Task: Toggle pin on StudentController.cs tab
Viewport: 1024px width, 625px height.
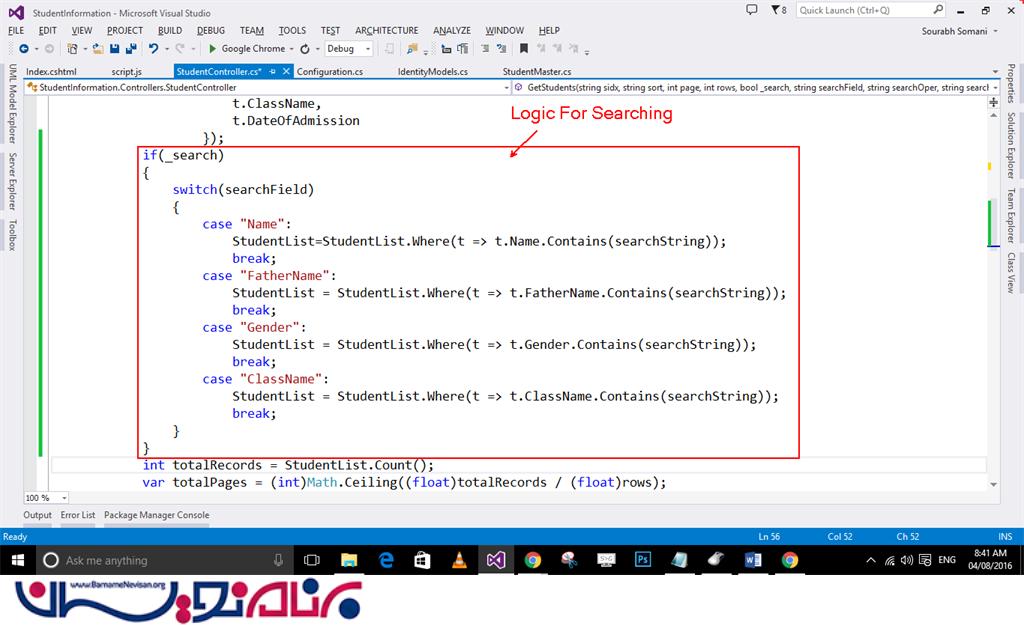Action: [x=273, y=72]
